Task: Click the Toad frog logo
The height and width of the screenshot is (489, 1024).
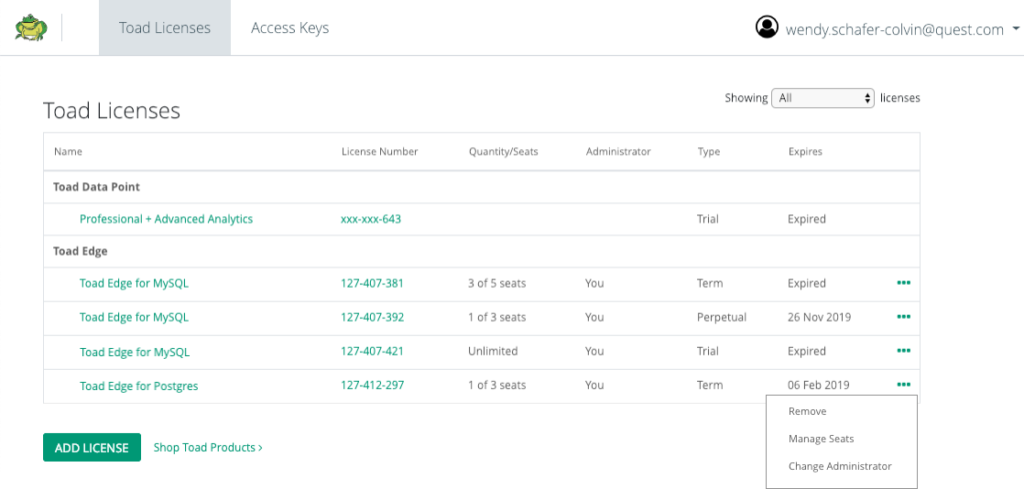Action: pos(31,28)
